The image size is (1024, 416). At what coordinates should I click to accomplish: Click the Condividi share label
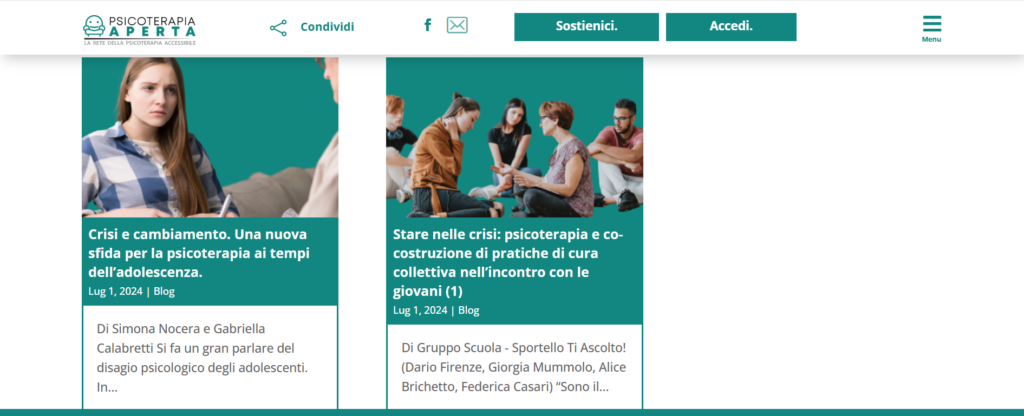327,27
